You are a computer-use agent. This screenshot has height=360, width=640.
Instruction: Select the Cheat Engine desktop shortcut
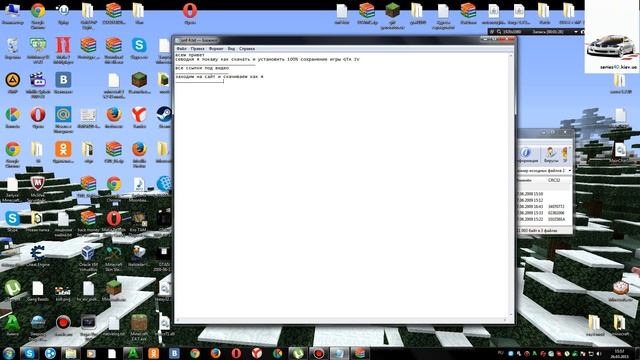pos(38,256)
